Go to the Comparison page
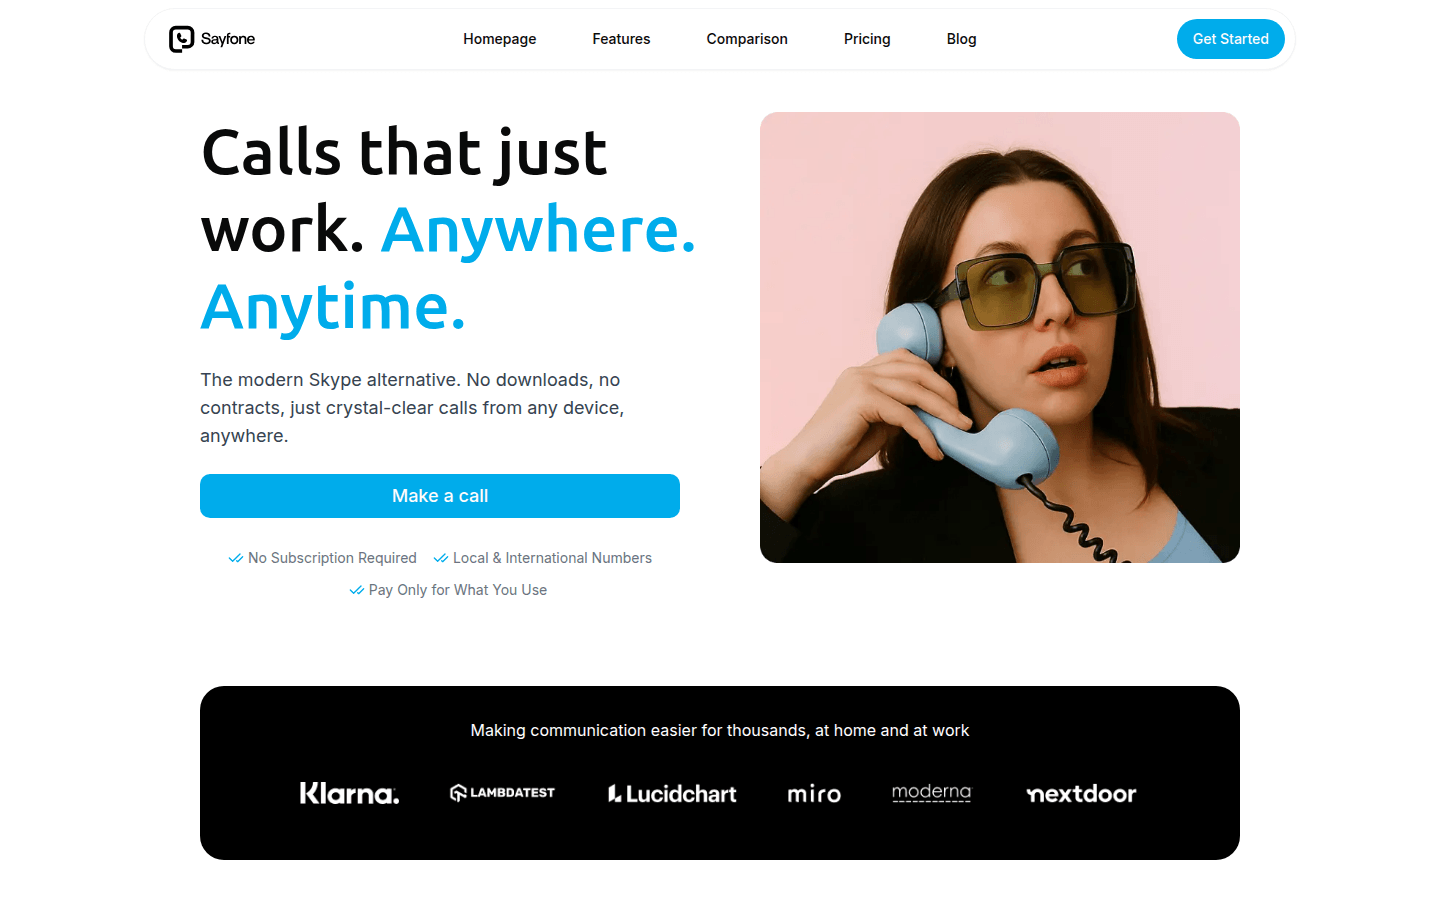The height and width of the screenshot is (900, 1440). tap(747, 39)
